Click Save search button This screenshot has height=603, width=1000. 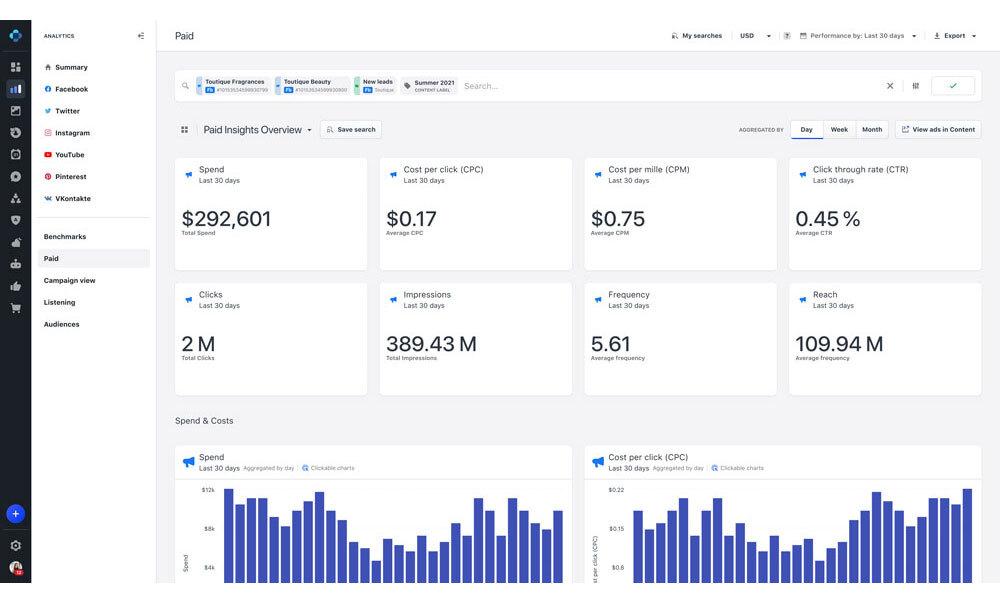tap(351, 129)
